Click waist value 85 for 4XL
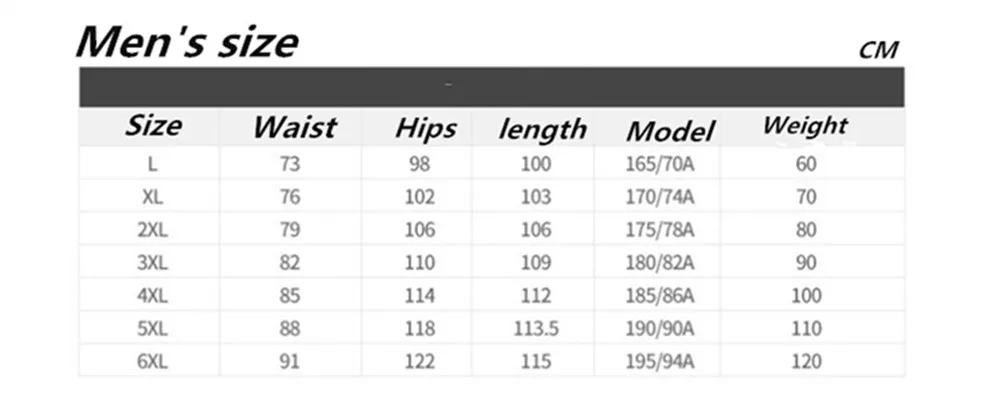The image size is (1000, 420). coord(290,296)
